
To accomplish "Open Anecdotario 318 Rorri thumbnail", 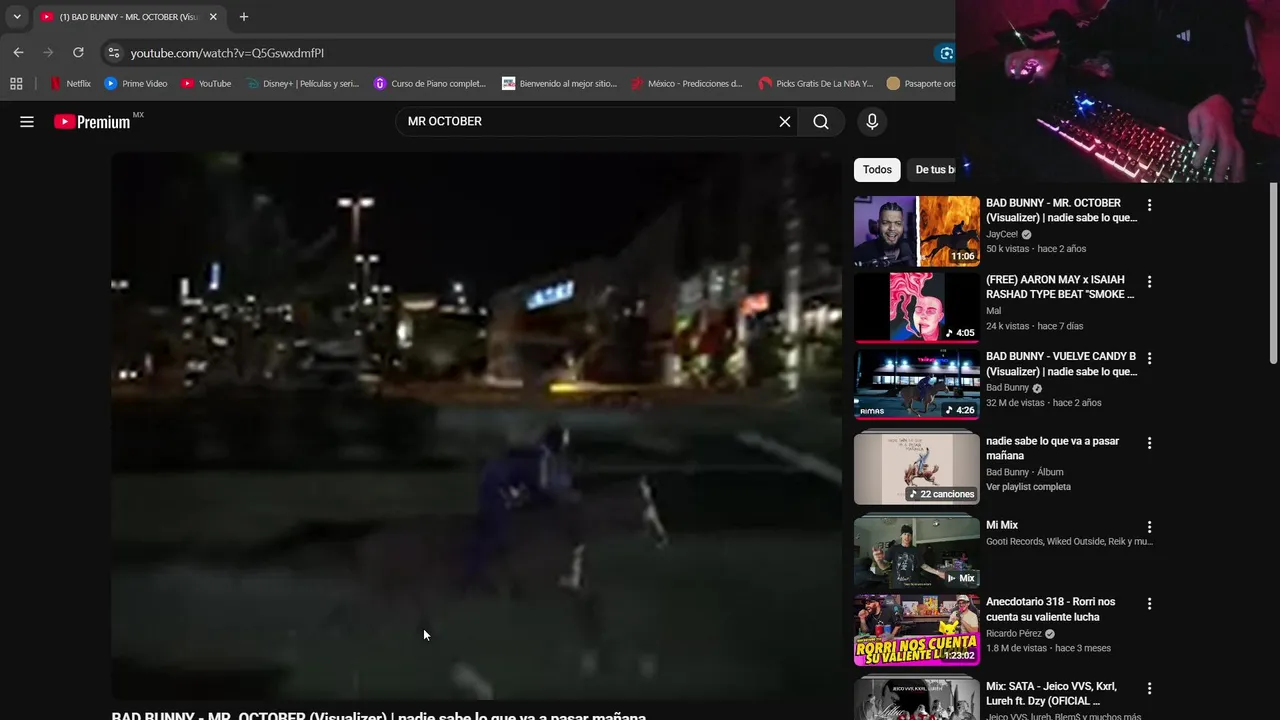I will point(917,630).
